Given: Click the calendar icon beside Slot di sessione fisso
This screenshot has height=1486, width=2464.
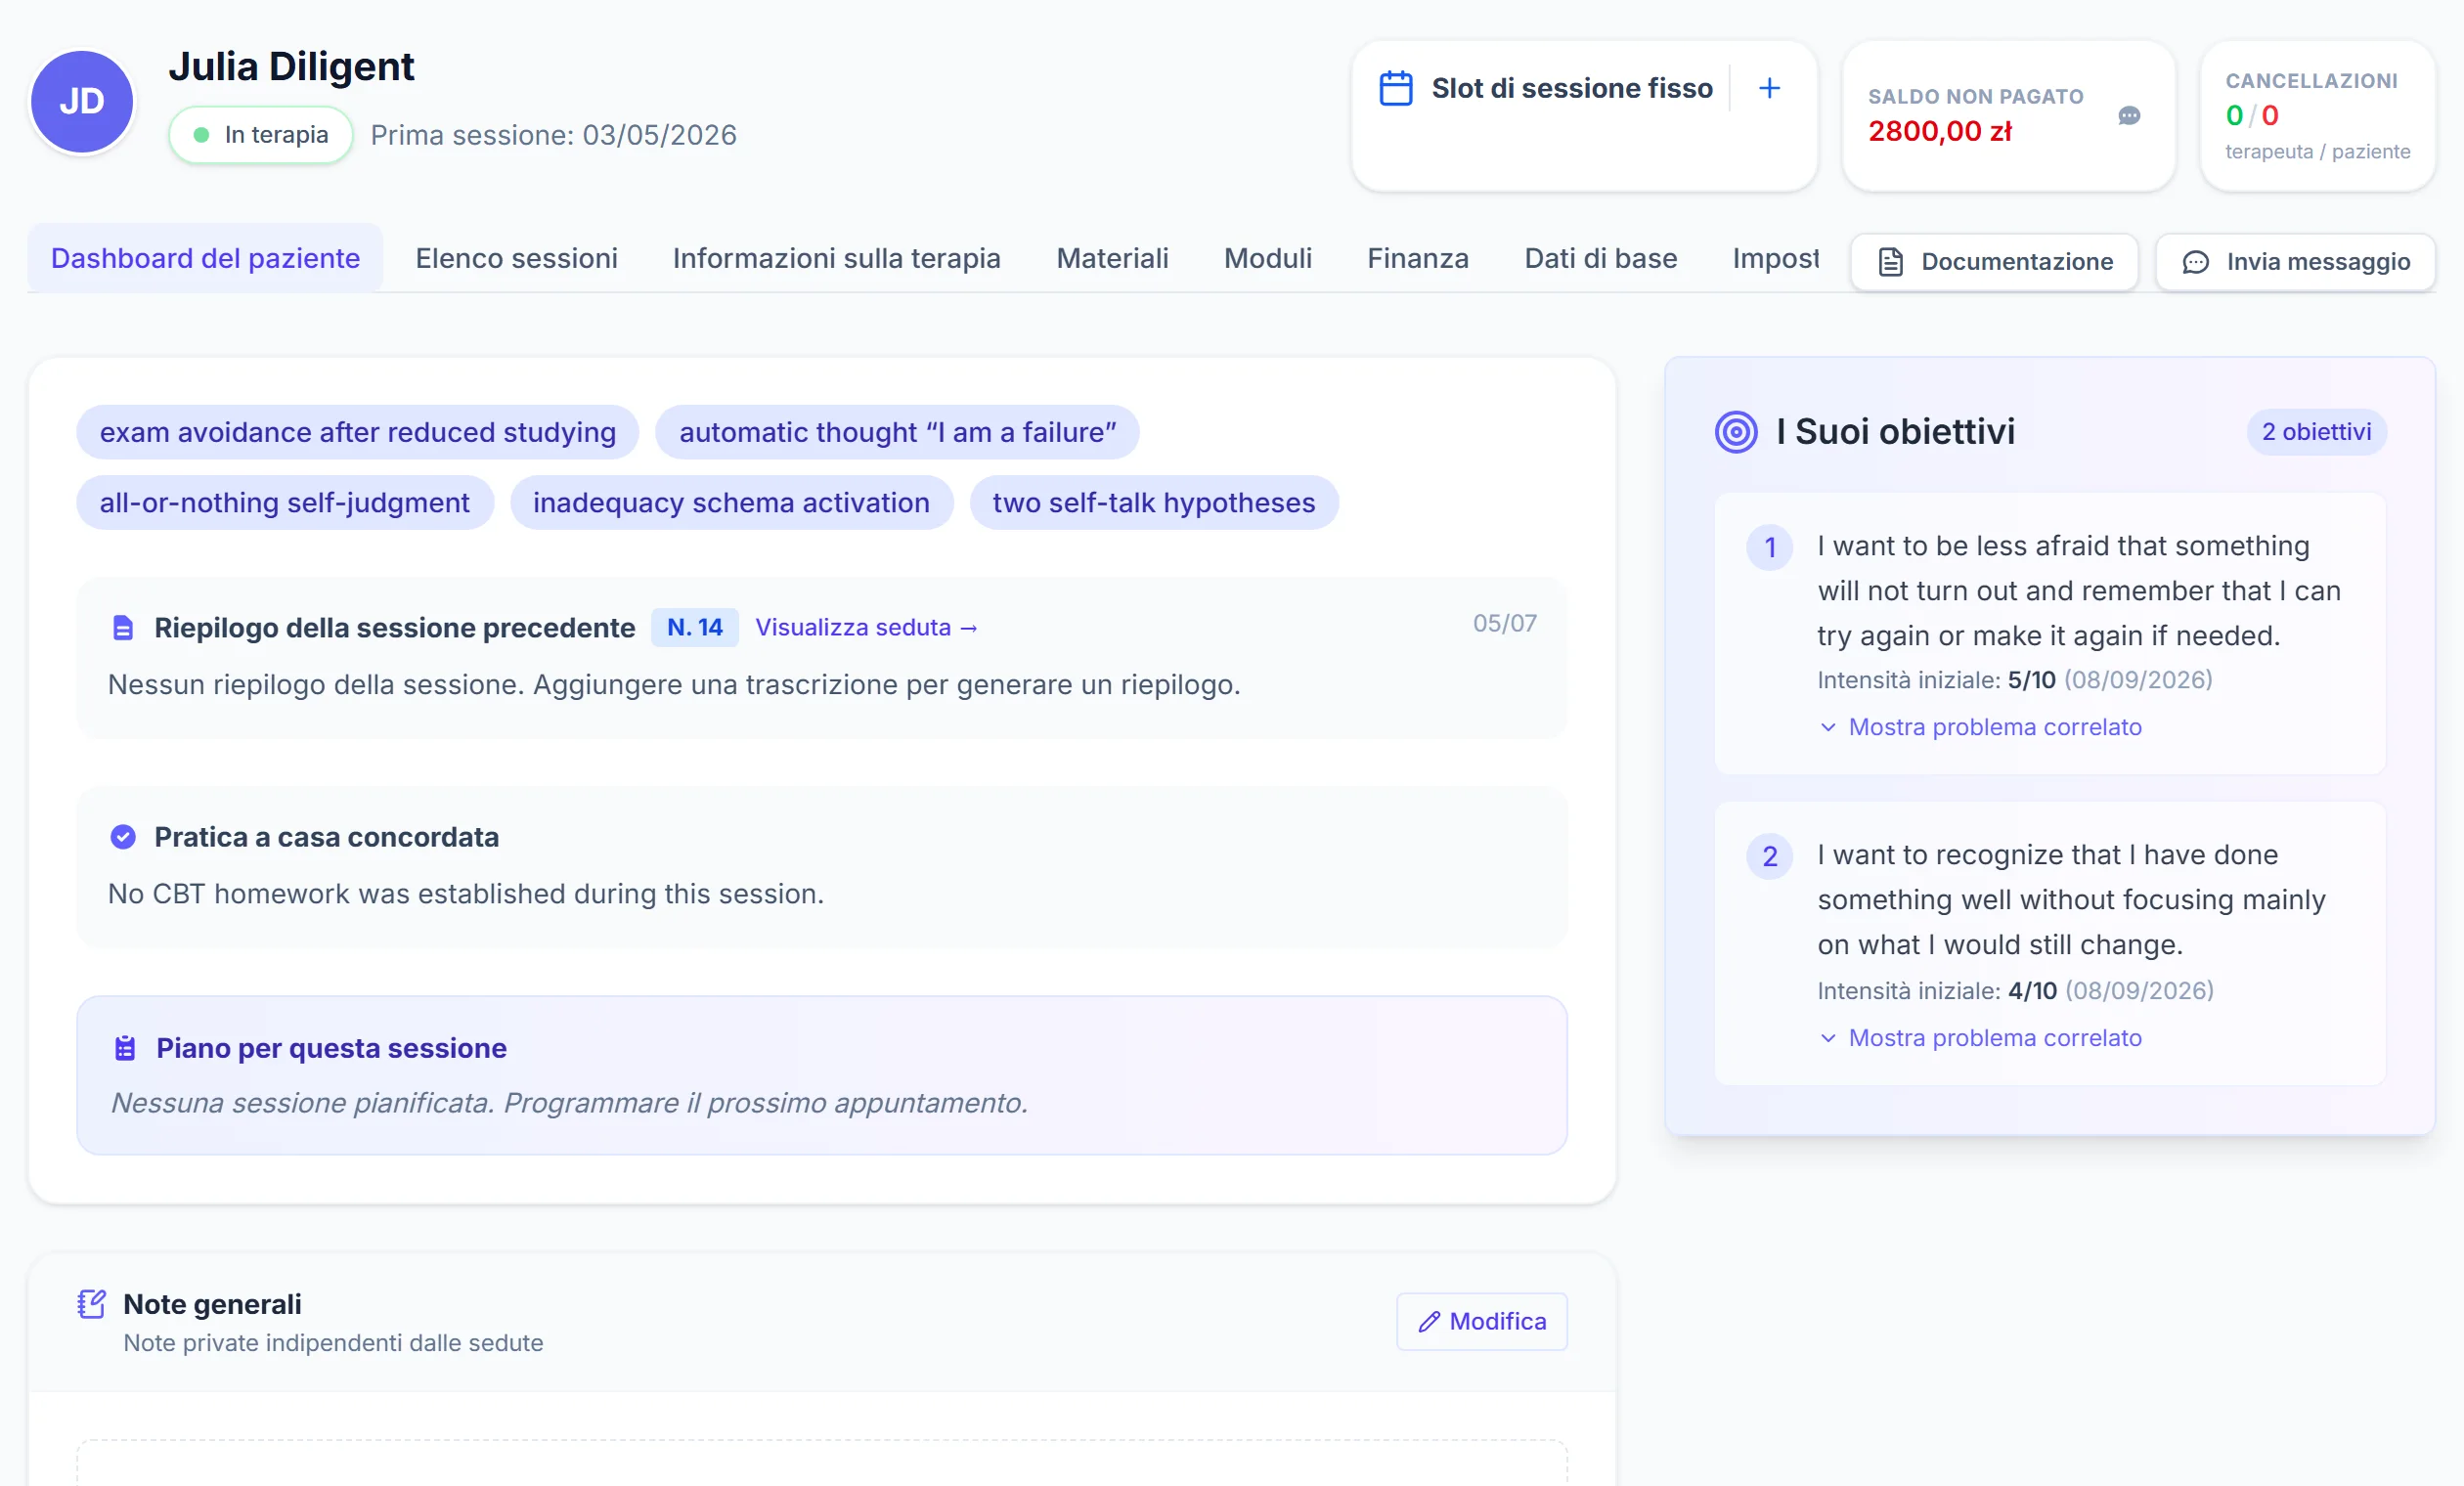Looking at the screenshot, I should [x=1395, y=88].
